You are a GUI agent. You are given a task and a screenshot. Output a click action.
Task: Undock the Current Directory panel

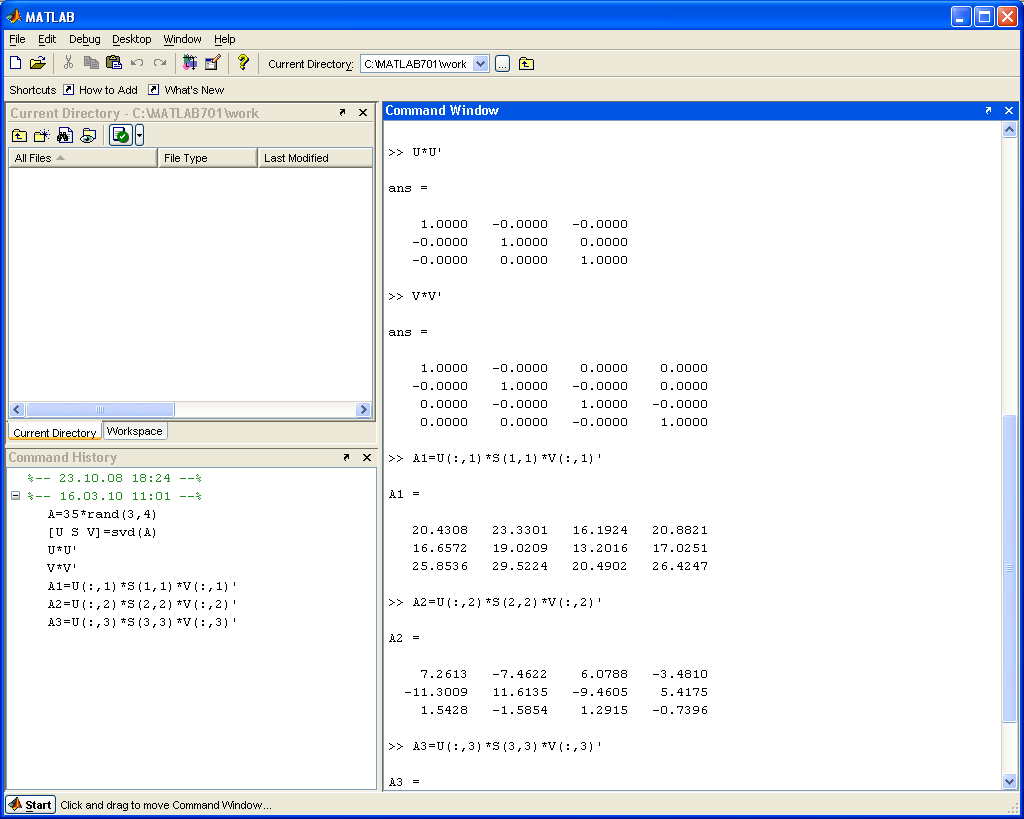click(343, 112)
